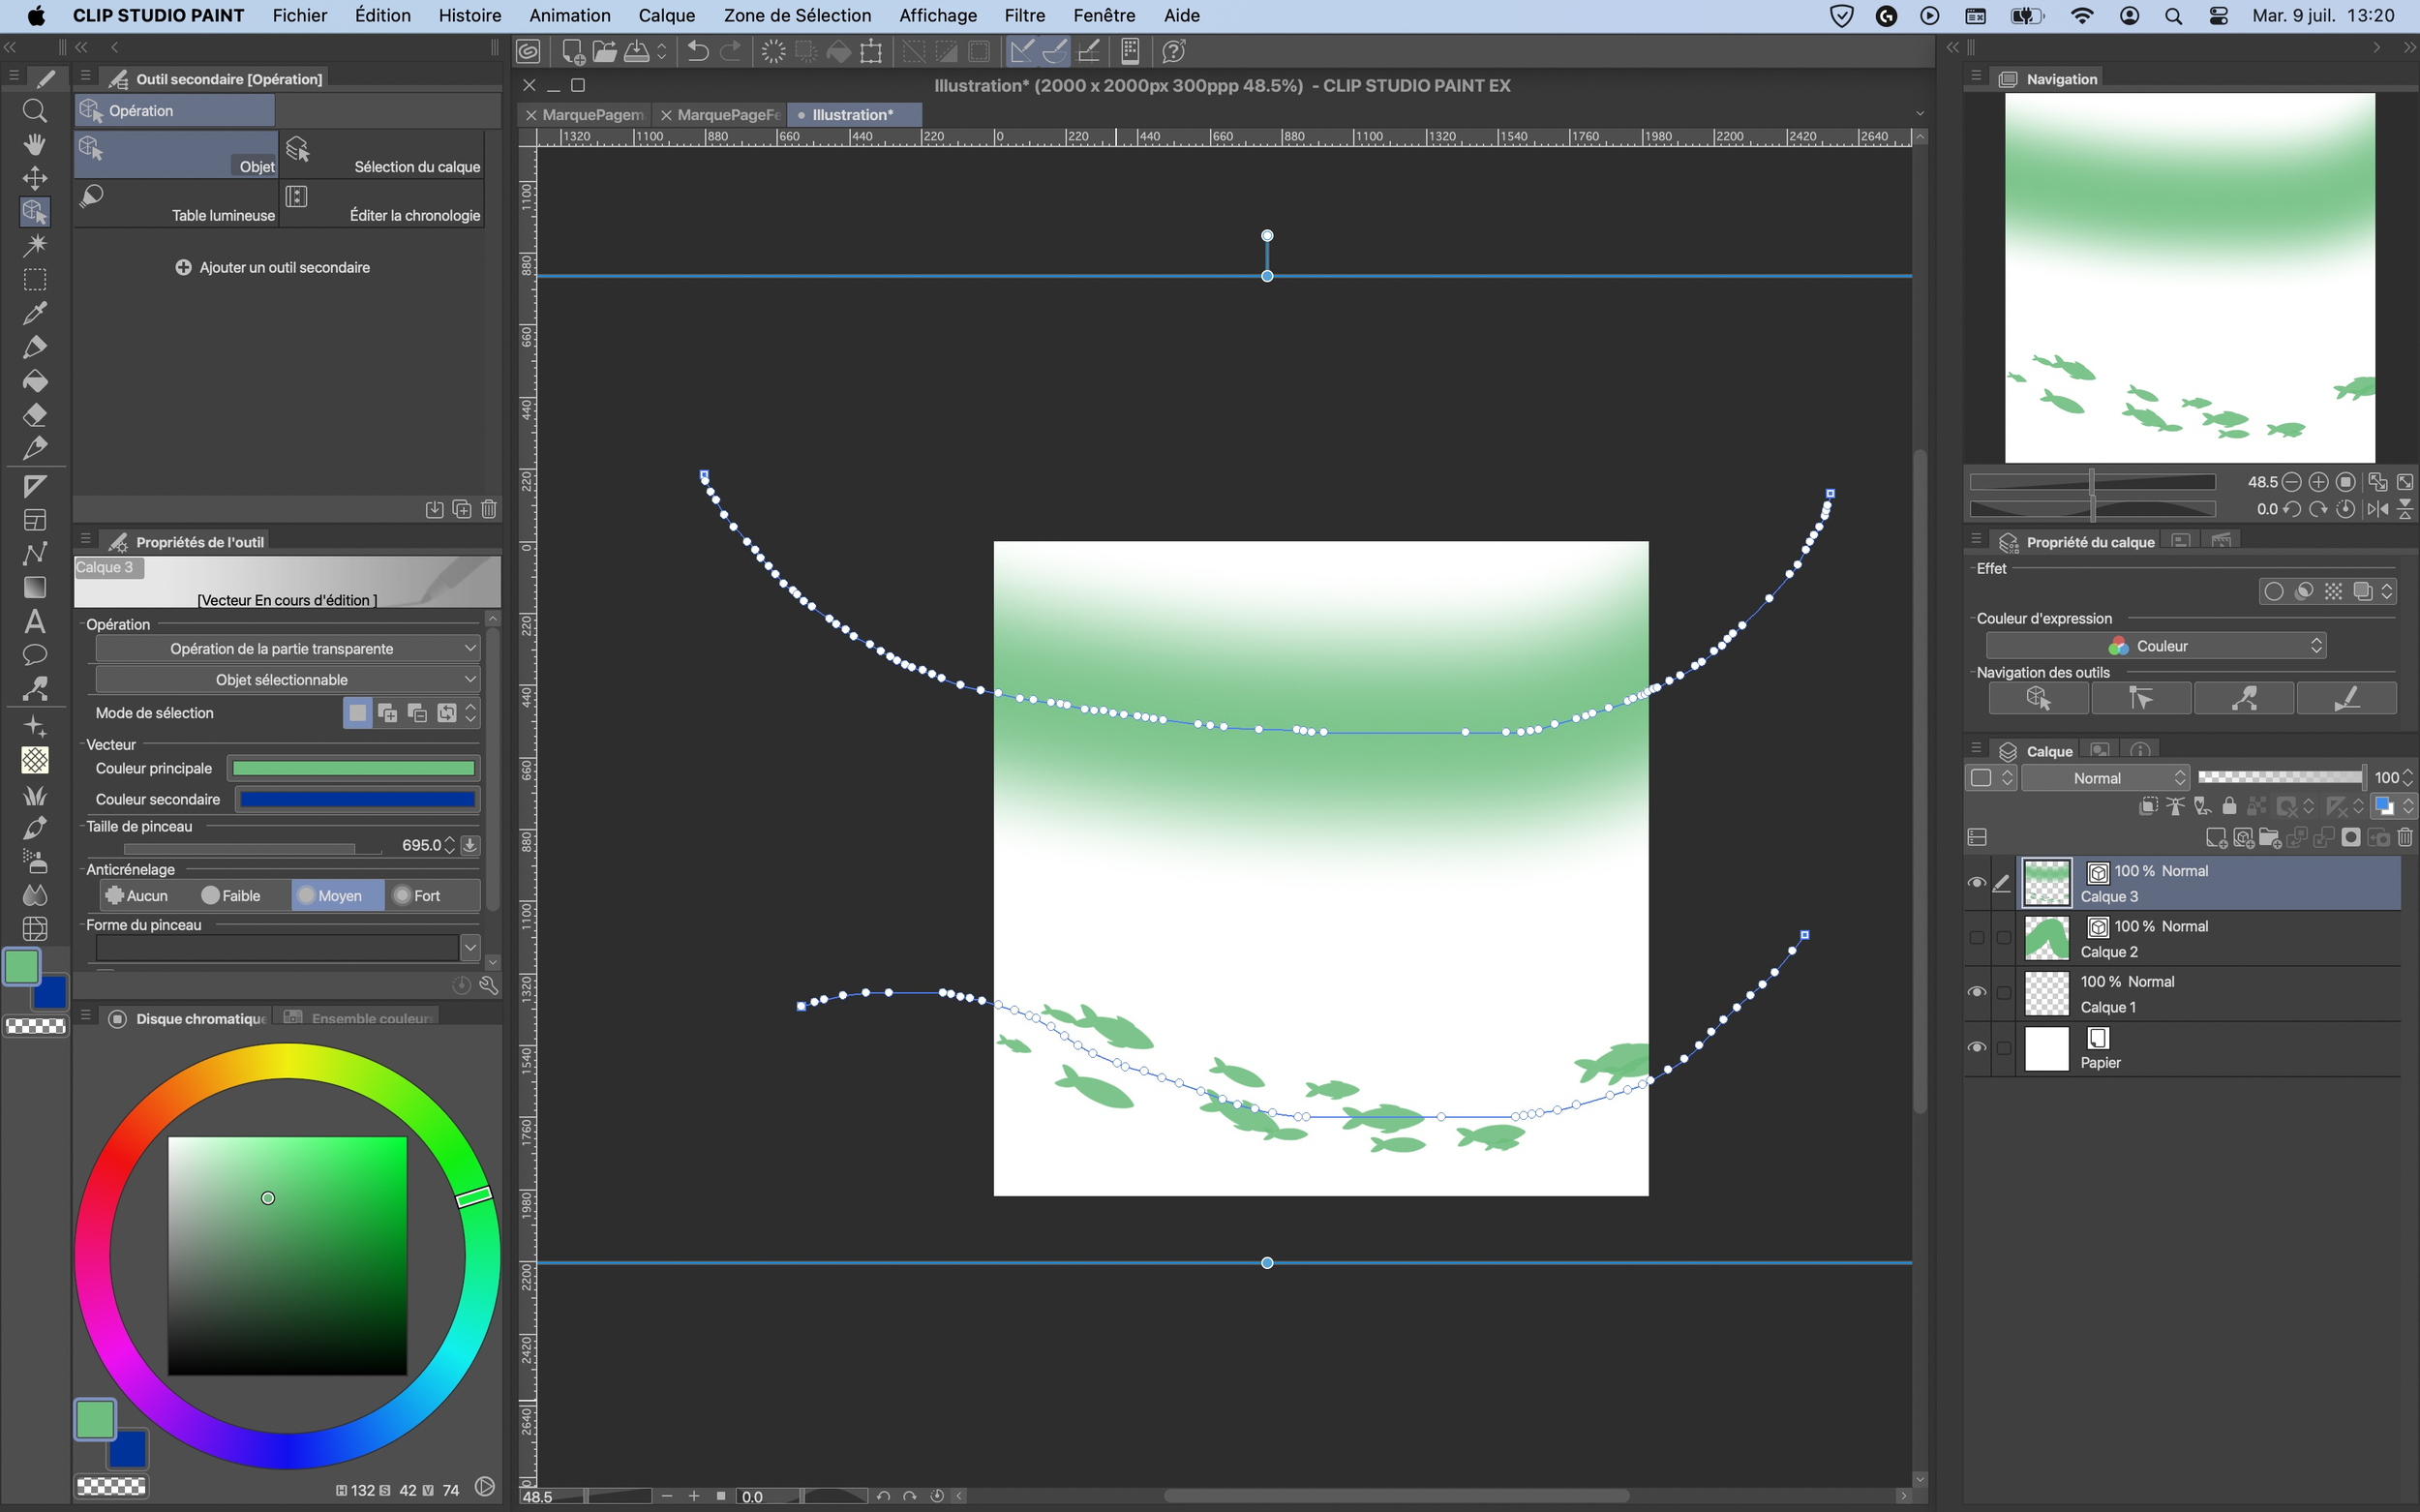Hide the Calque 3 layer
This screenshot has width=2420, height=1512.
point(1976,882)
